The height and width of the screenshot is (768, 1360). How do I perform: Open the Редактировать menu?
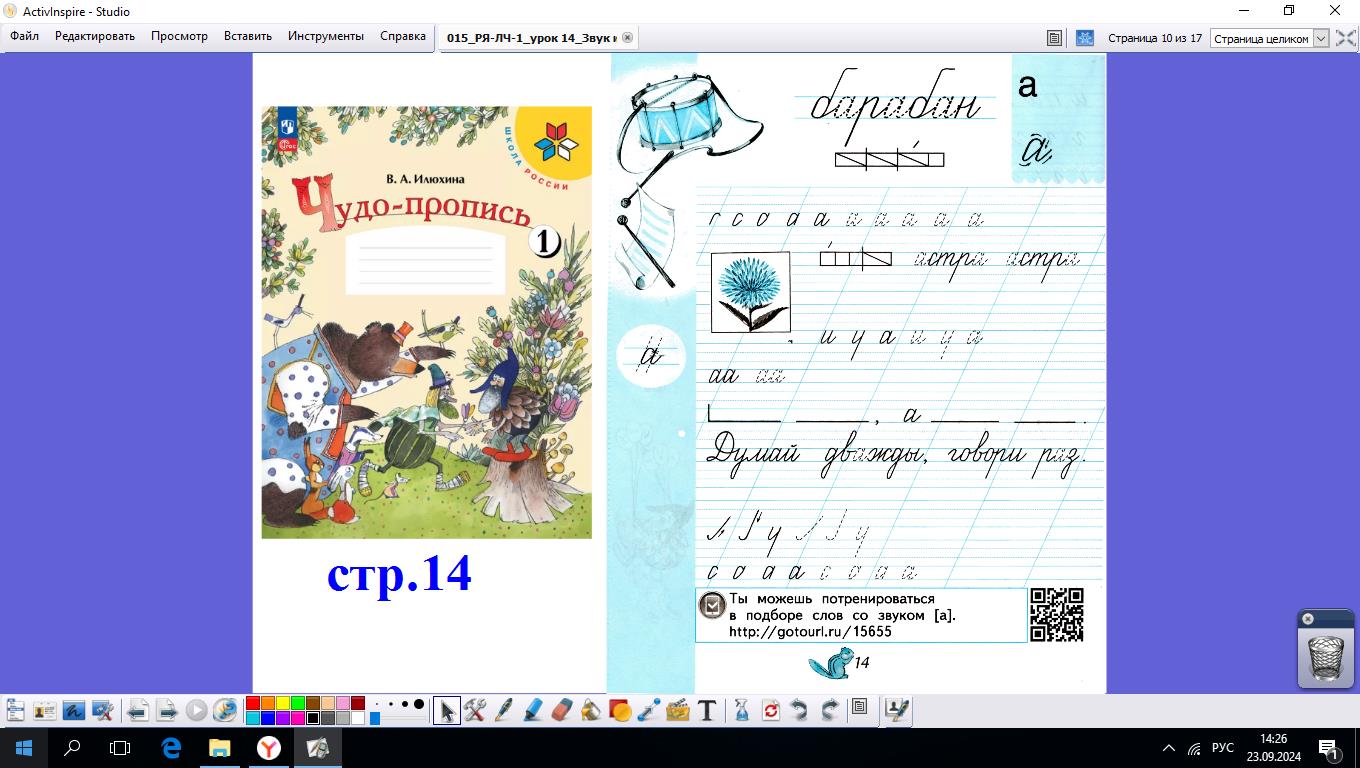[95, 36]
